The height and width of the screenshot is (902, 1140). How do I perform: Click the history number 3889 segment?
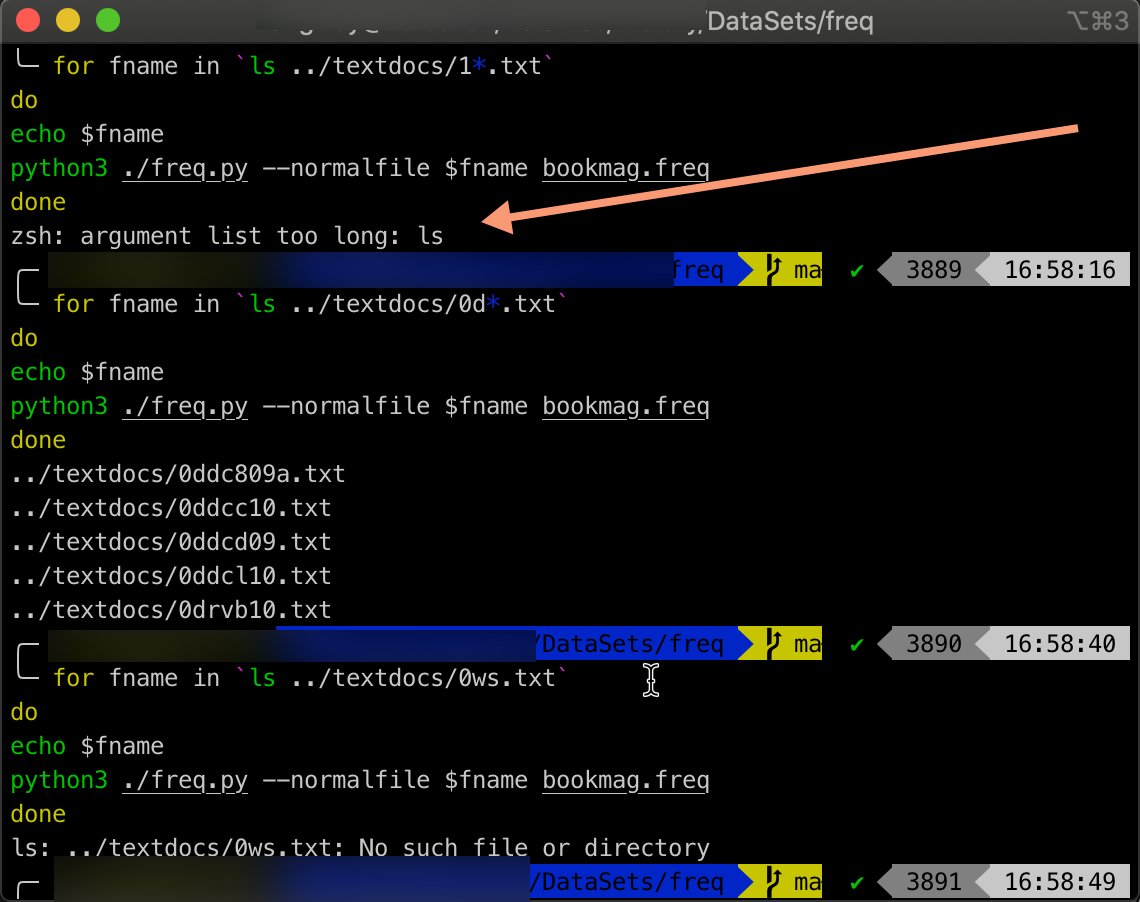932,270
